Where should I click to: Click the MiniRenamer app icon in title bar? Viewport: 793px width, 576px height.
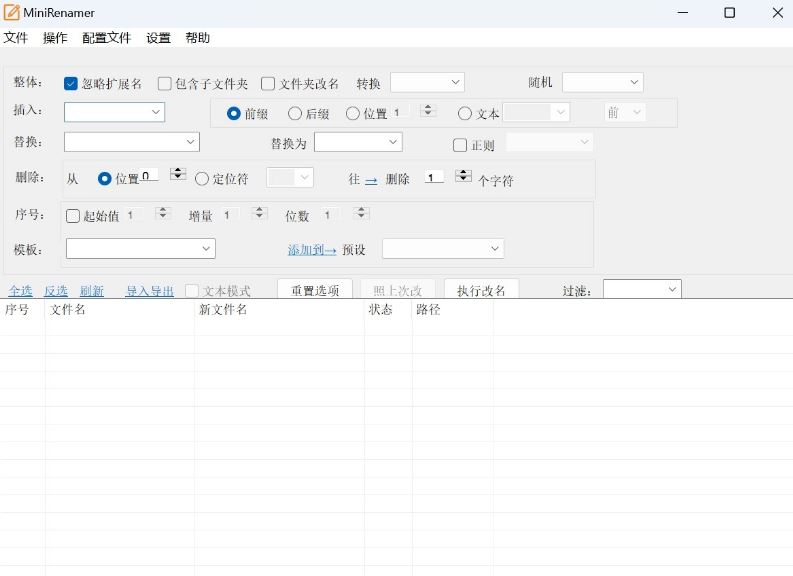pos(12,13)
